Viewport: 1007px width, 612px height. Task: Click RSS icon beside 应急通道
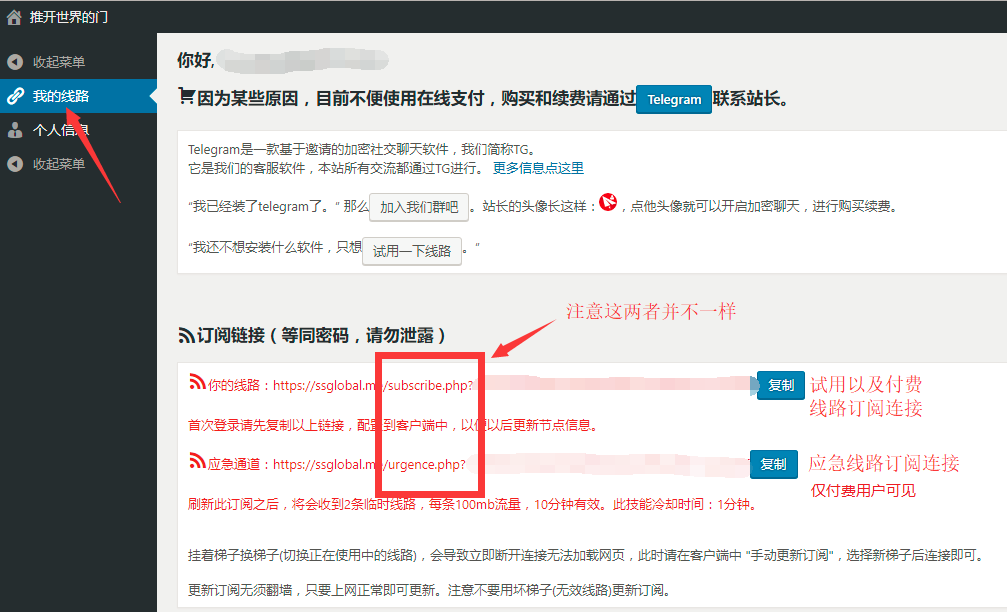point(197,461)
